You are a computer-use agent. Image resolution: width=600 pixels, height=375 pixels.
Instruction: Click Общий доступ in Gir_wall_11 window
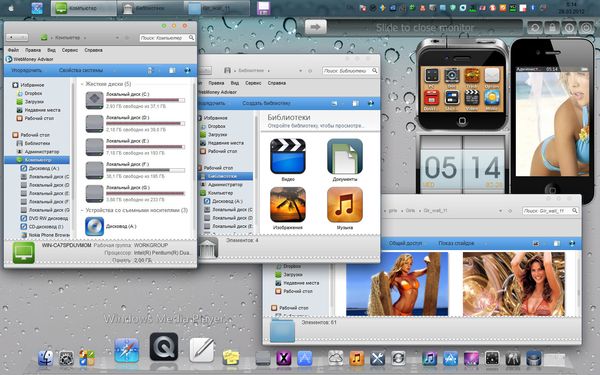coord(405,243)
